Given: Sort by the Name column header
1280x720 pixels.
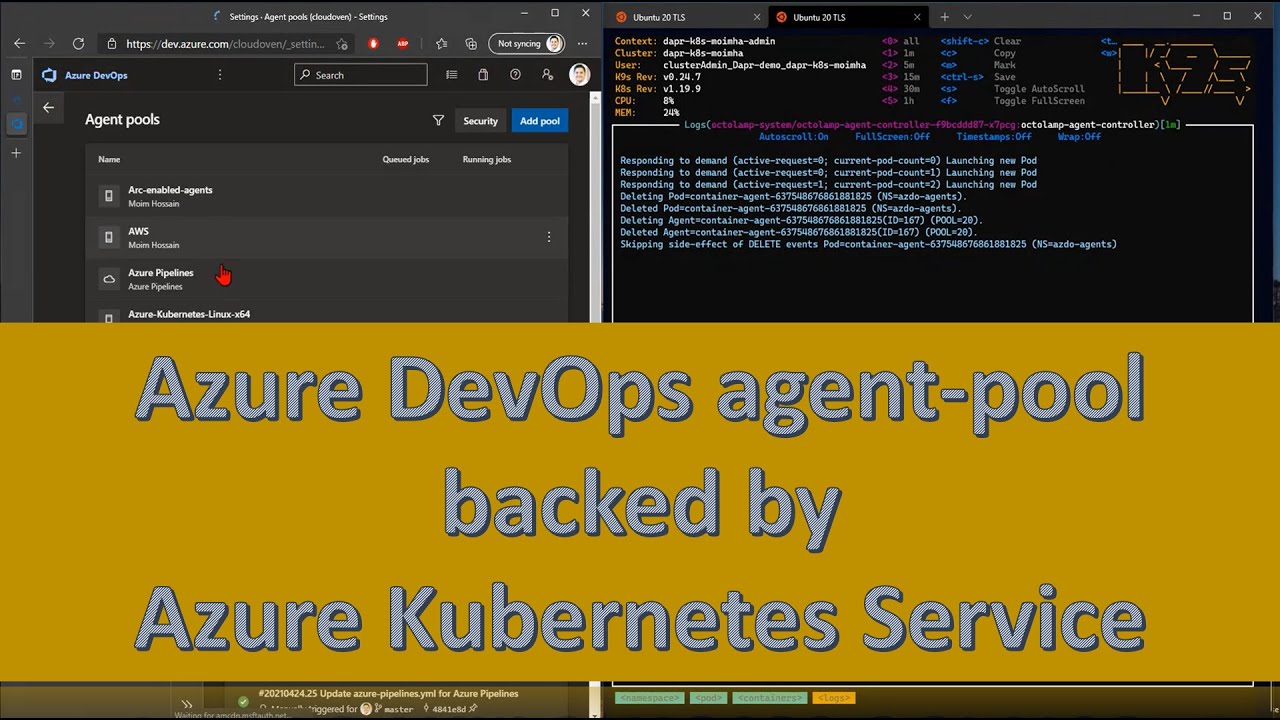Looking at the screenshot, I should click(x=109, y=159).
